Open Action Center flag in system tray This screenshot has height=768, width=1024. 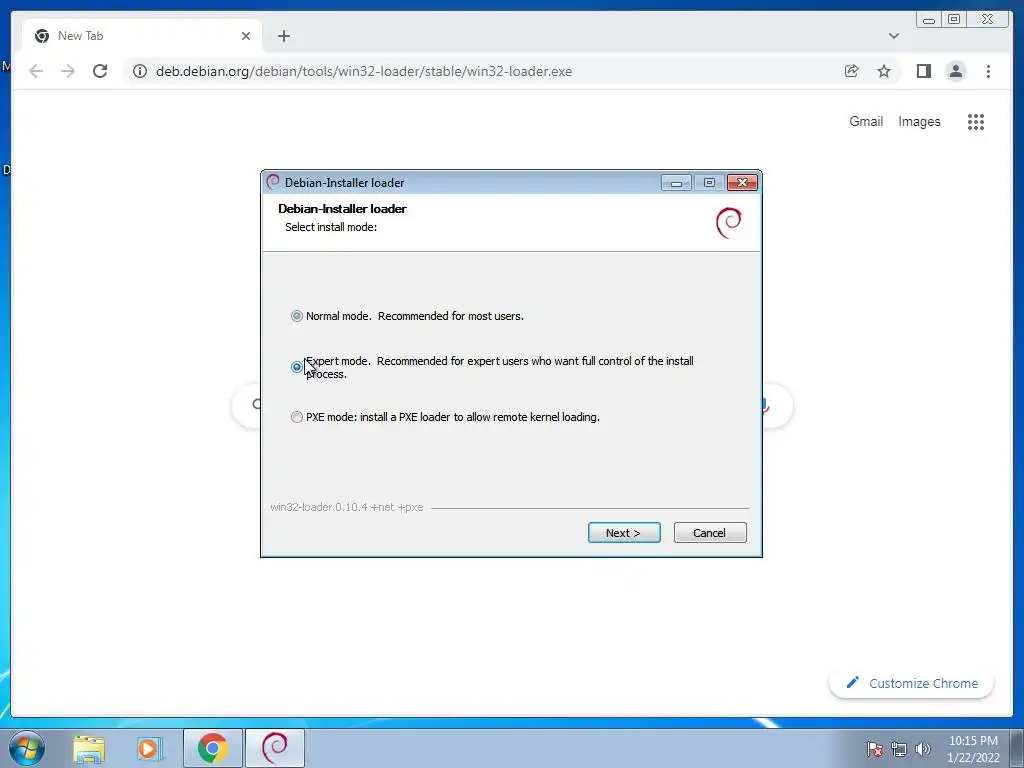coord(875,749)
